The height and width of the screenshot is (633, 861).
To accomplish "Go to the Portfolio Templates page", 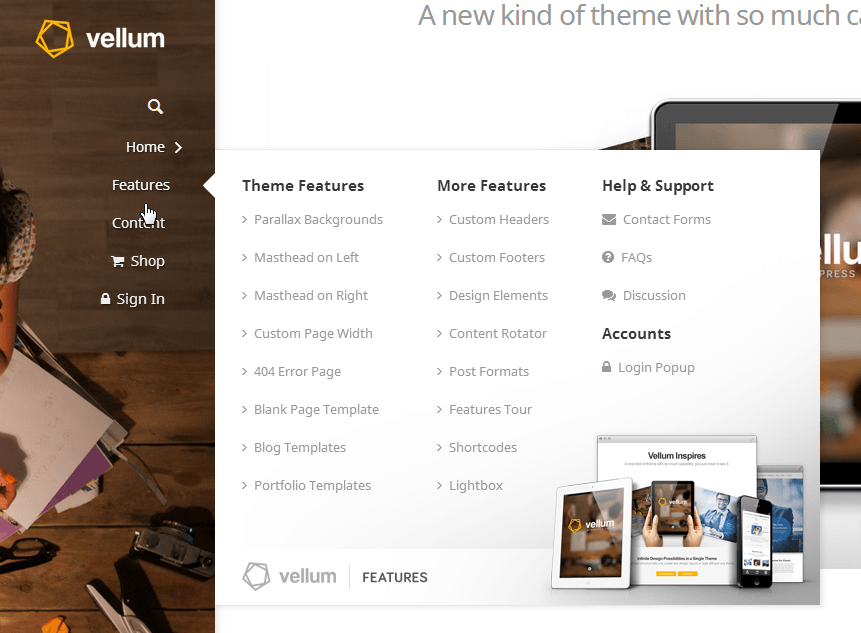I will pyautogui.click(x=312, y=485).
